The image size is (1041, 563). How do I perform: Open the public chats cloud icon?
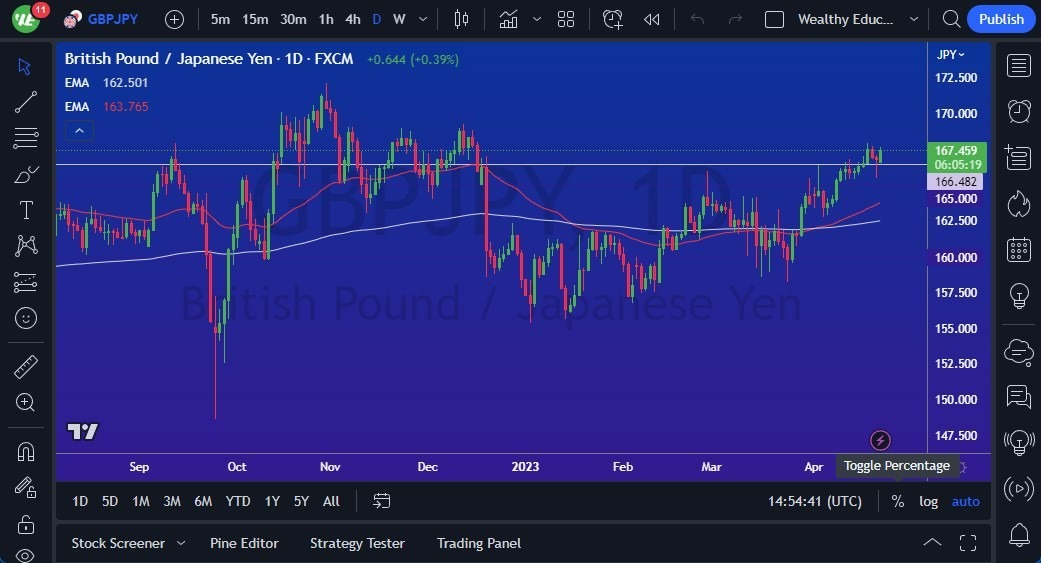[x=1018, y=352]
